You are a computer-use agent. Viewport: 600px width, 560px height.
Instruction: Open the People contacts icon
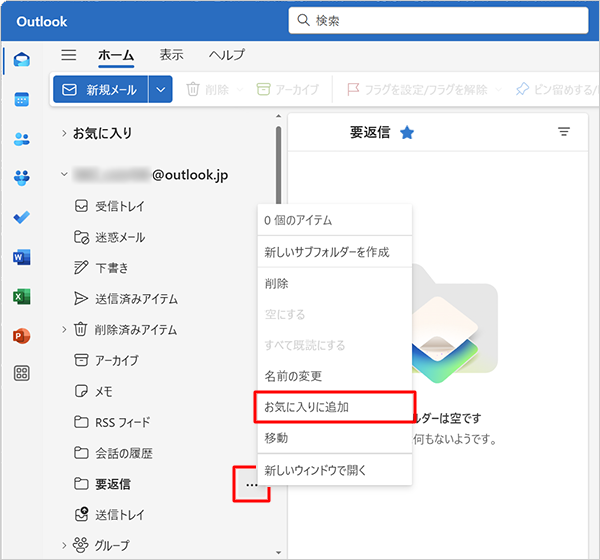[x=22, y=139]
